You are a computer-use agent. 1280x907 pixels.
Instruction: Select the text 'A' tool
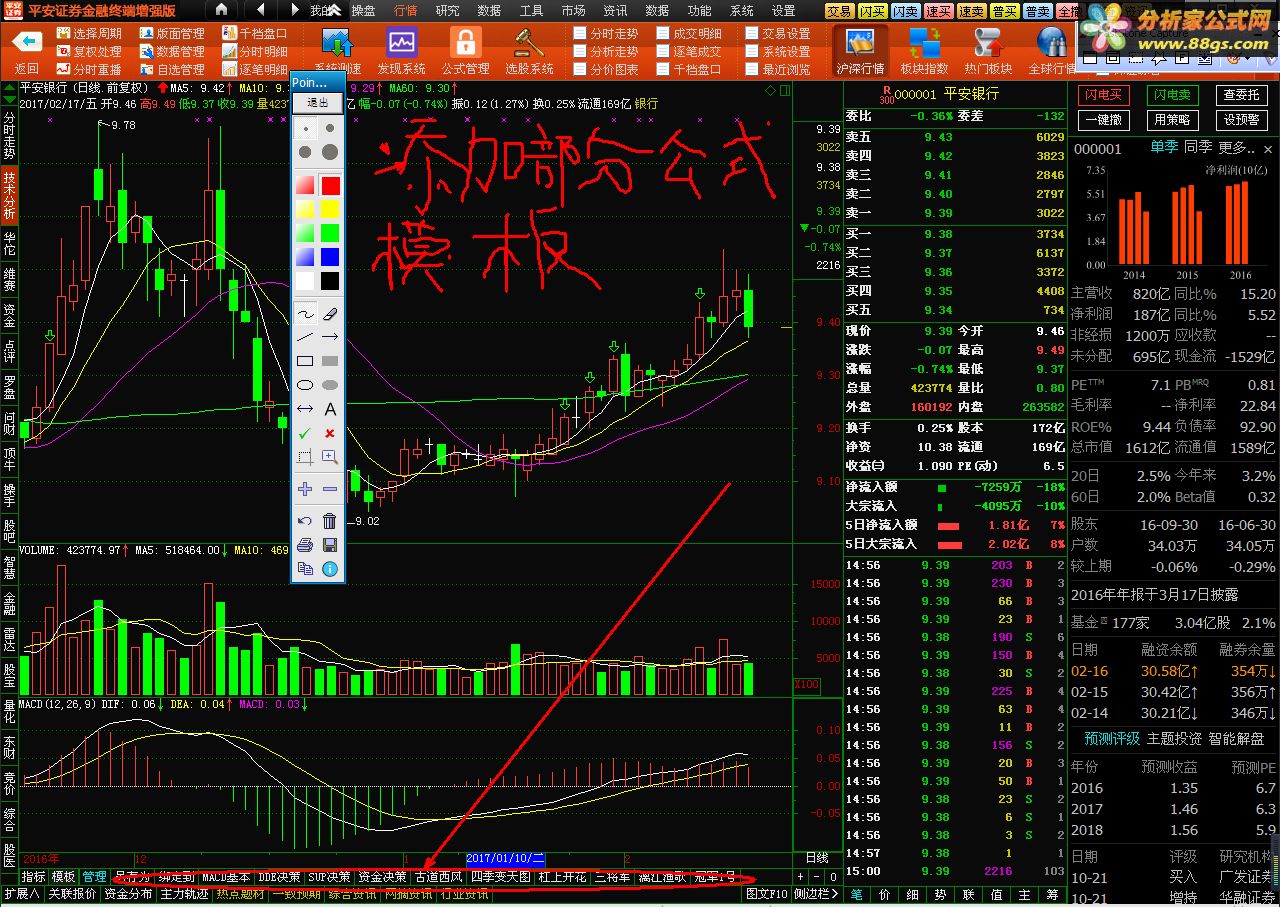[x=330, y=409]
